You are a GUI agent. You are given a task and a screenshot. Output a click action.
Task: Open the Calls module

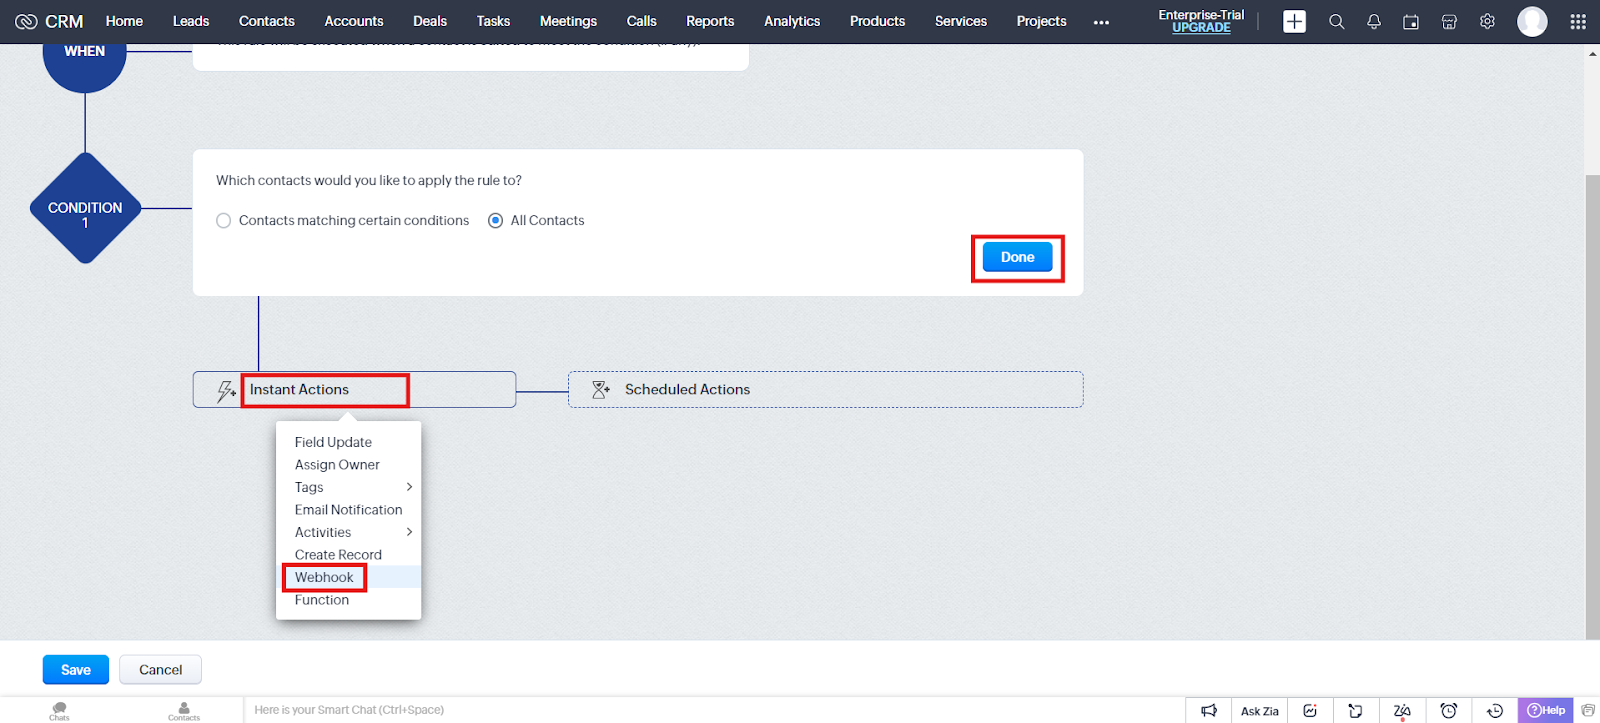pos(642,21)
